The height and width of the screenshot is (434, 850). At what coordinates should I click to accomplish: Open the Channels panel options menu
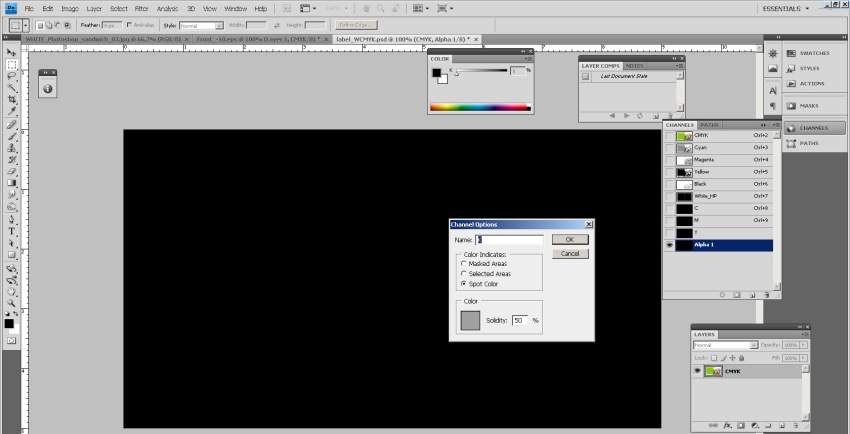(x=776, y=125)
